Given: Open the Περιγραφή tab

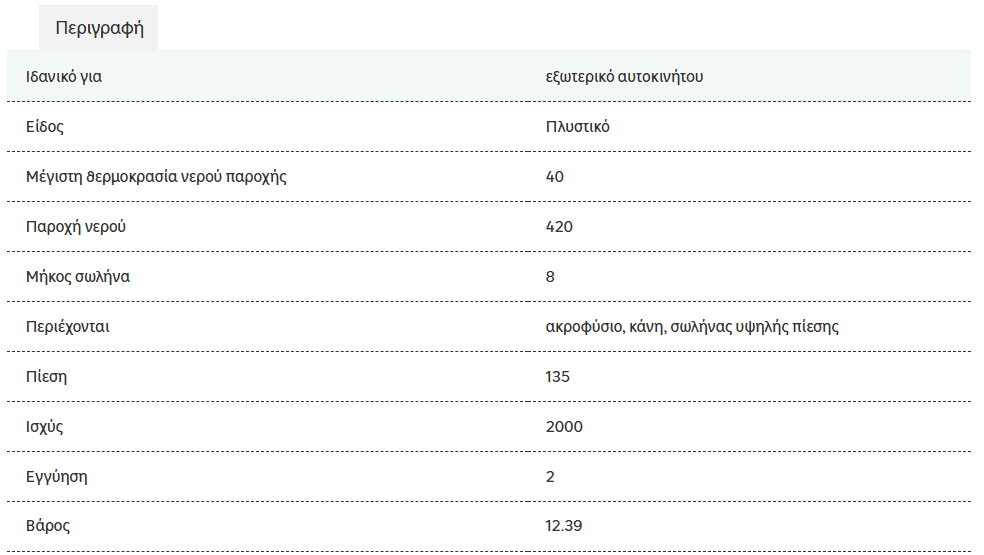Looking at the screenshot, I should (99, 28).
